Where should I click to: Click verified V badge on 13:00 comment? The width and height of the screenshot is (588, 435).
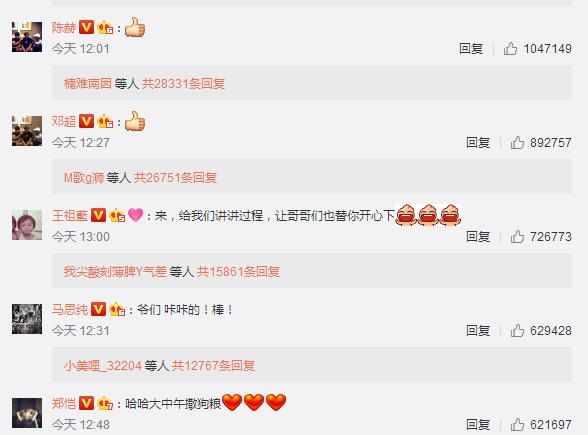(99, 215)
